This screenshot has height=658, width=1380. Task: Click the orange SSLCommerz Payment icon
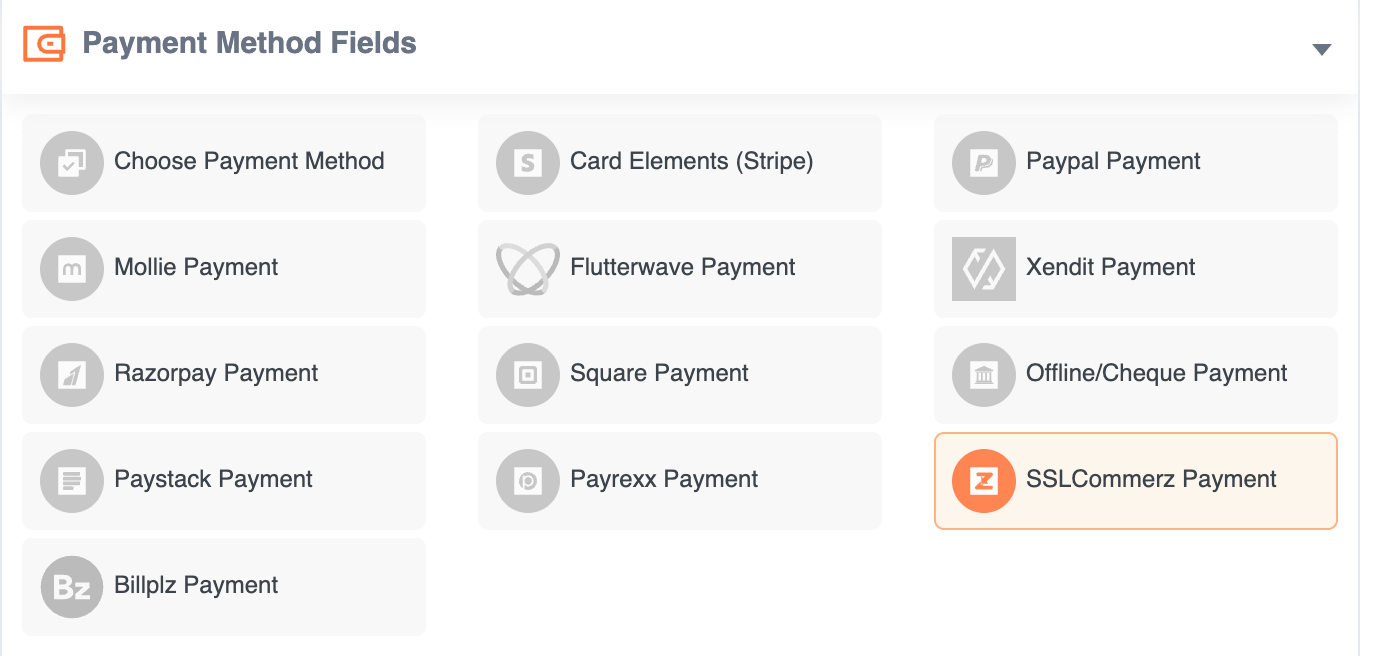983,480
